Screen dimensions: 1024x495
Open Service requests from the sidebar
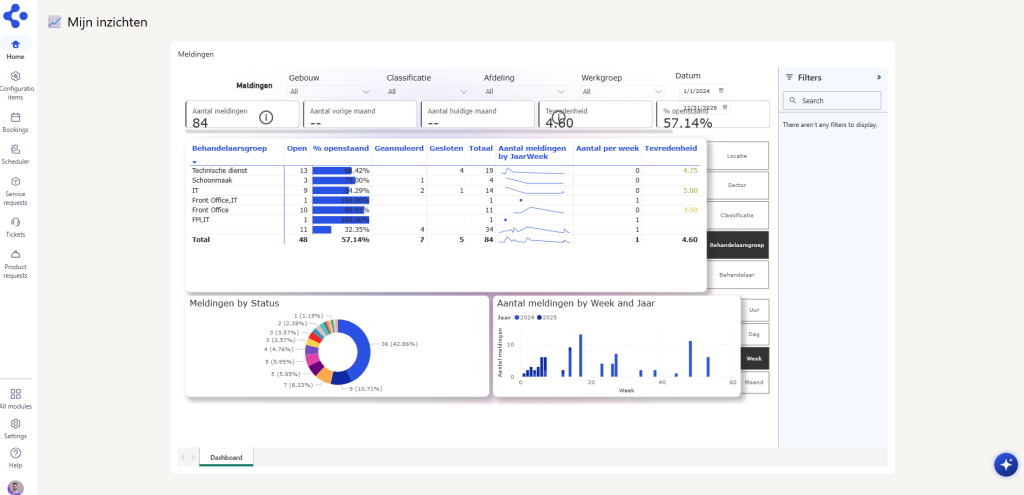15,187
